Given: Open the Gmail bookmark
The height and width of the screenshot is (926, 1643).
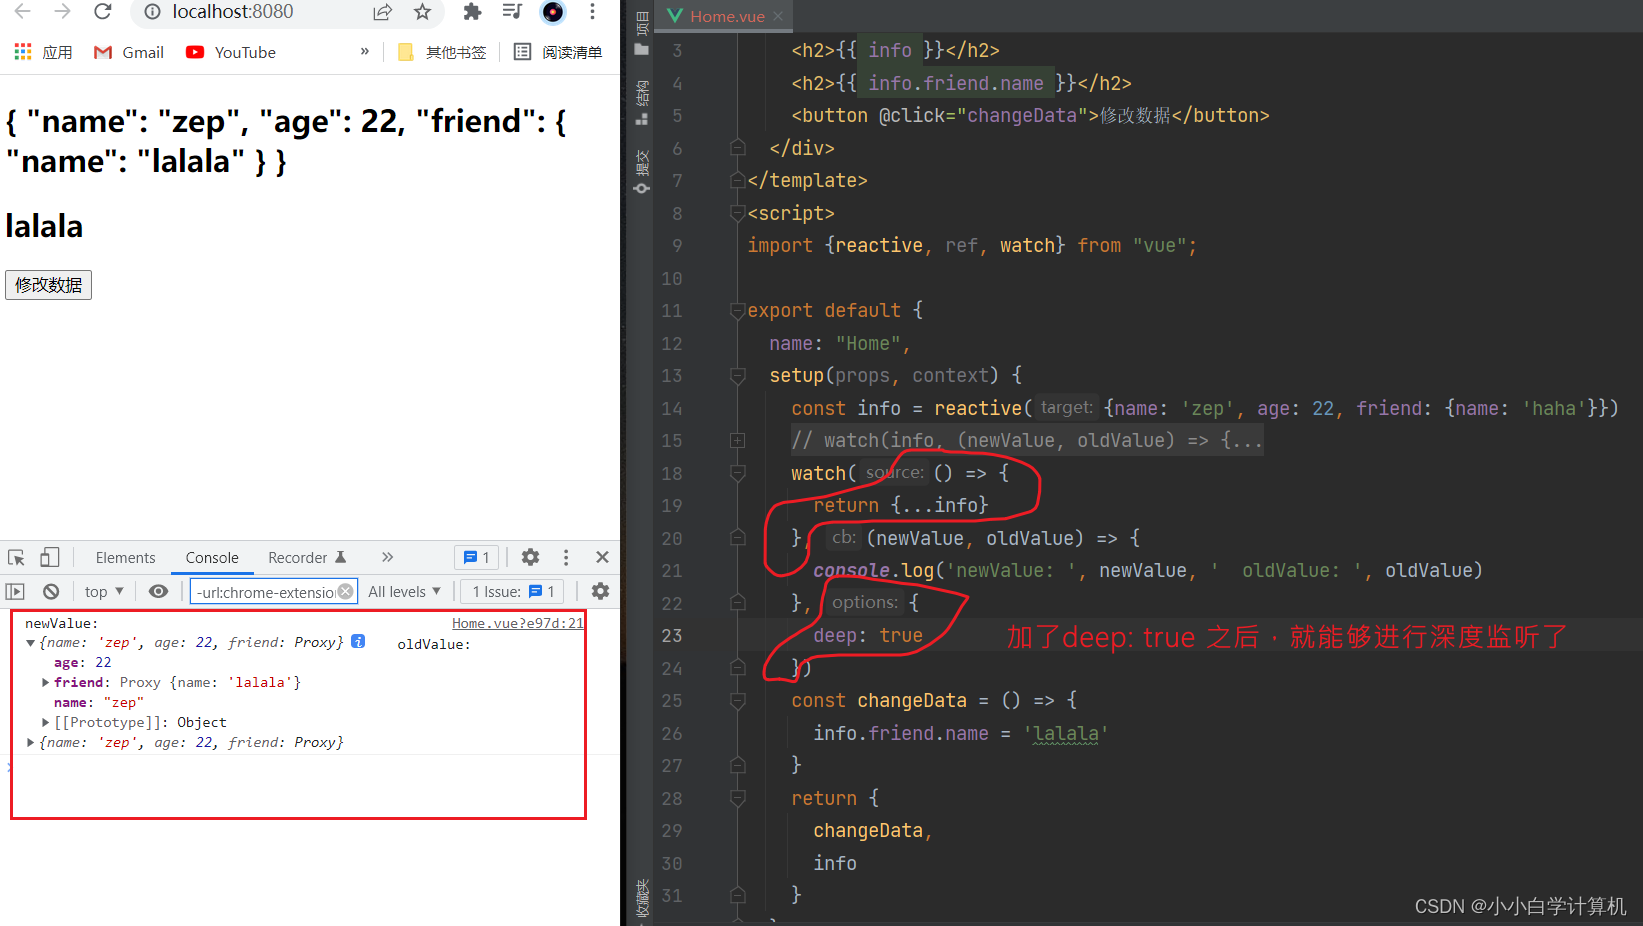Looking at the screenshot, I should coord(129,52).
